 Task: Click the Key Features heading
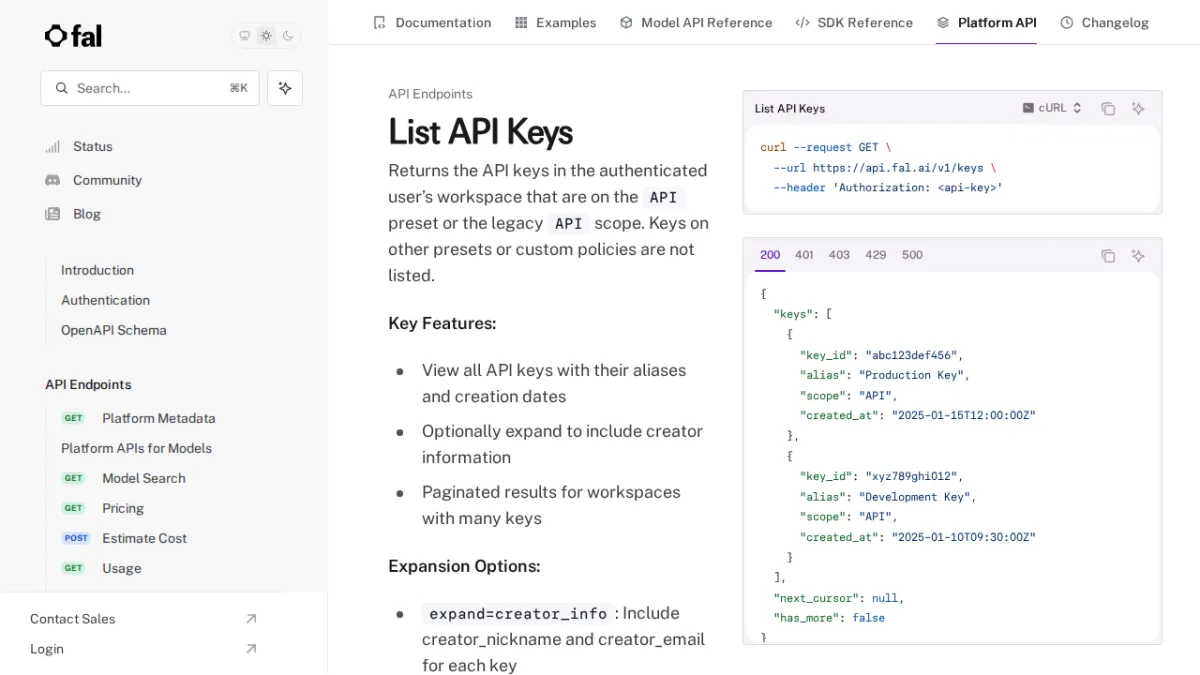click(x=442, y=324)
